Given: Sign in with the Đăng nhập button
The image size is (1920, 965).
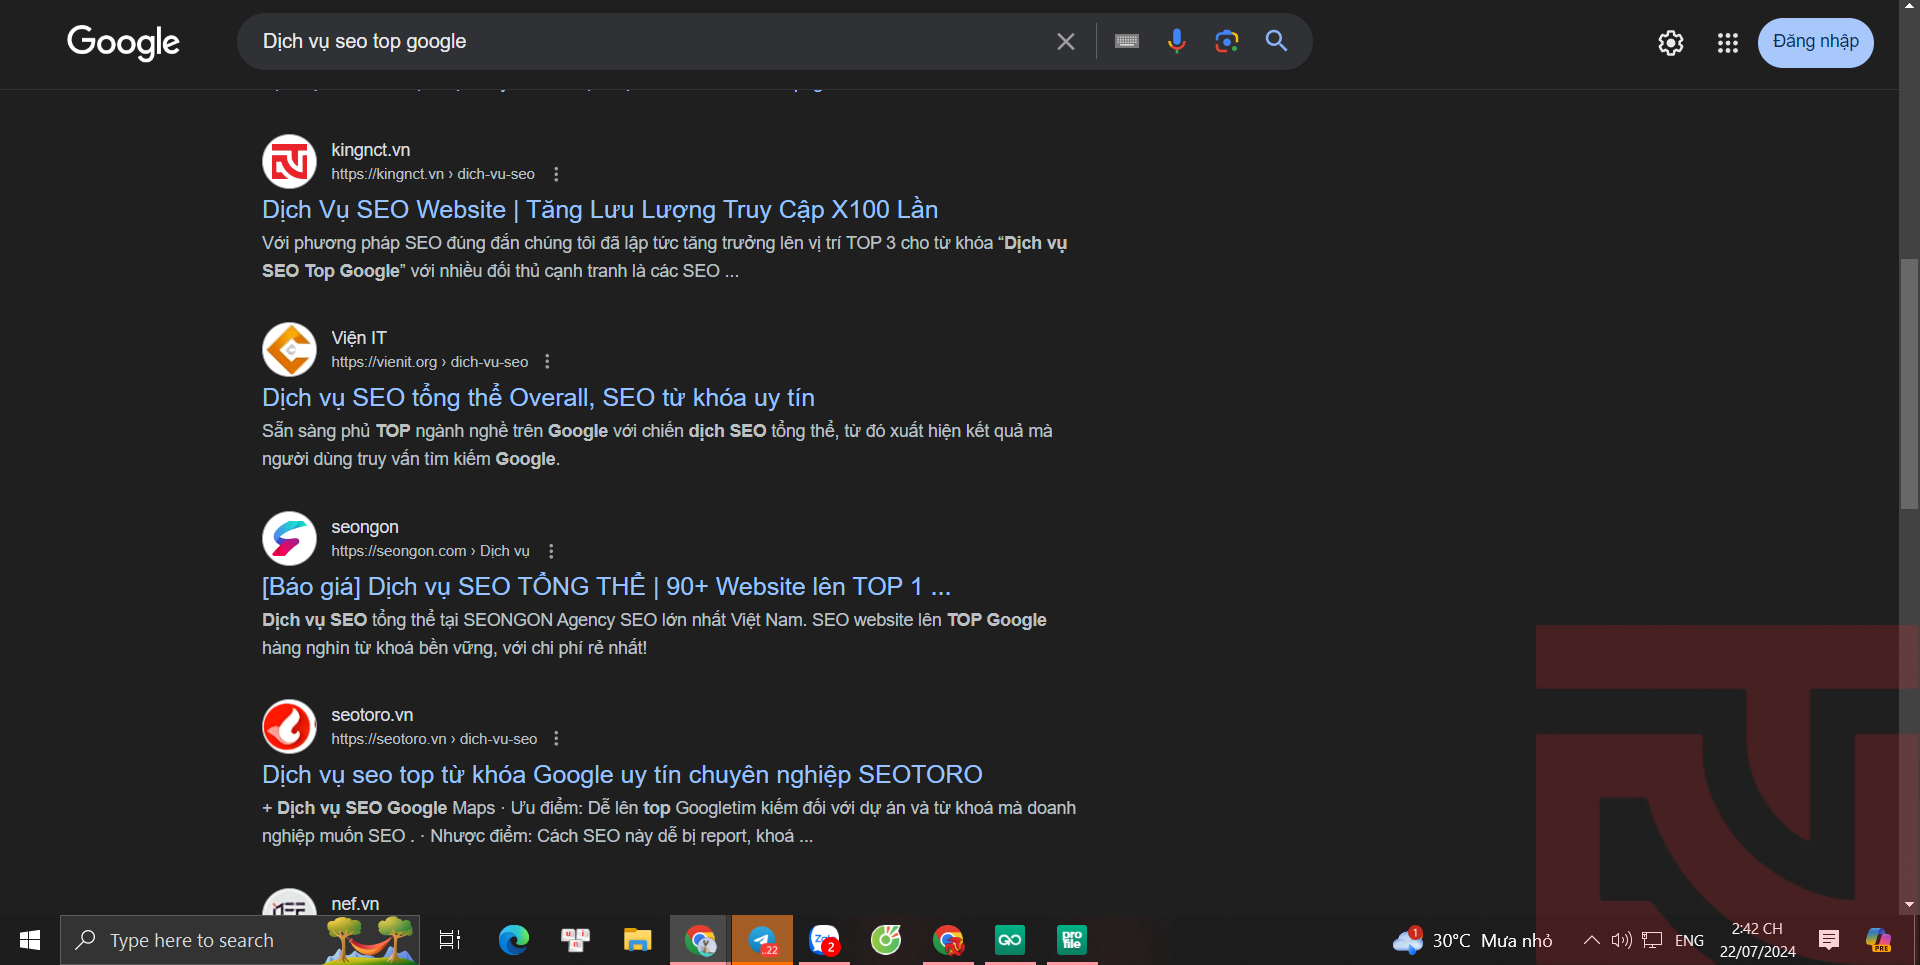Looking at the screenshot, I should [1816, 42].
